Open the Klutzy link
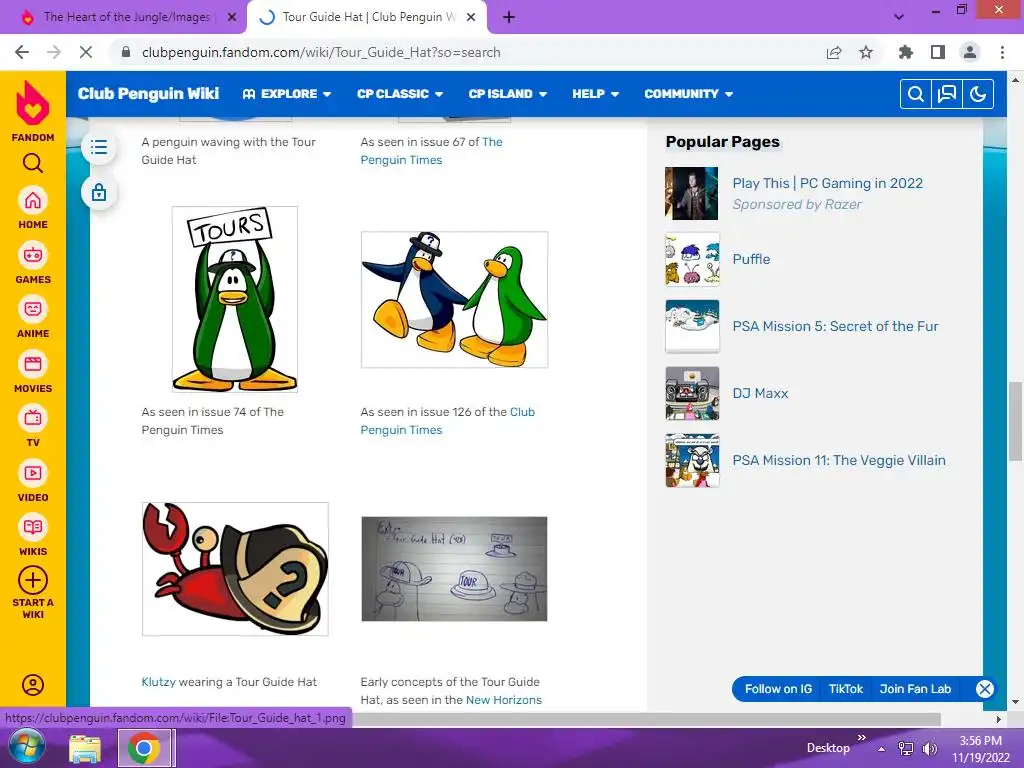Viewport: 1024px width, 768px height. click(158, 682)
